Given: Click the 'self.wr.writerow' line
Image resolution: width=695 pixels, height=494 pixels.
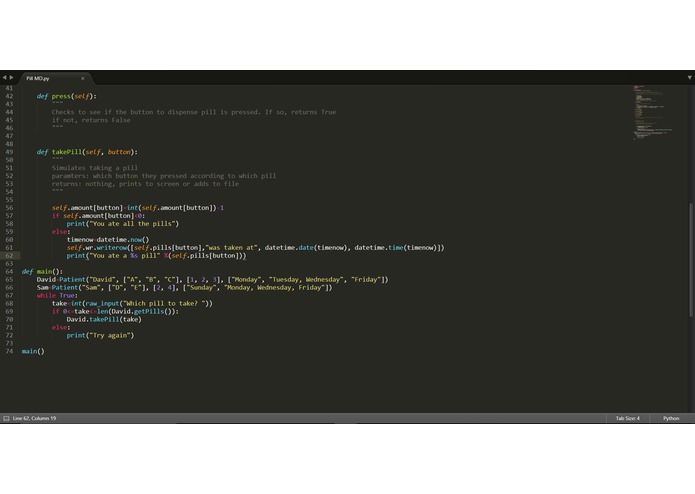Looking at the screenshot, I should tap(255, 248).
